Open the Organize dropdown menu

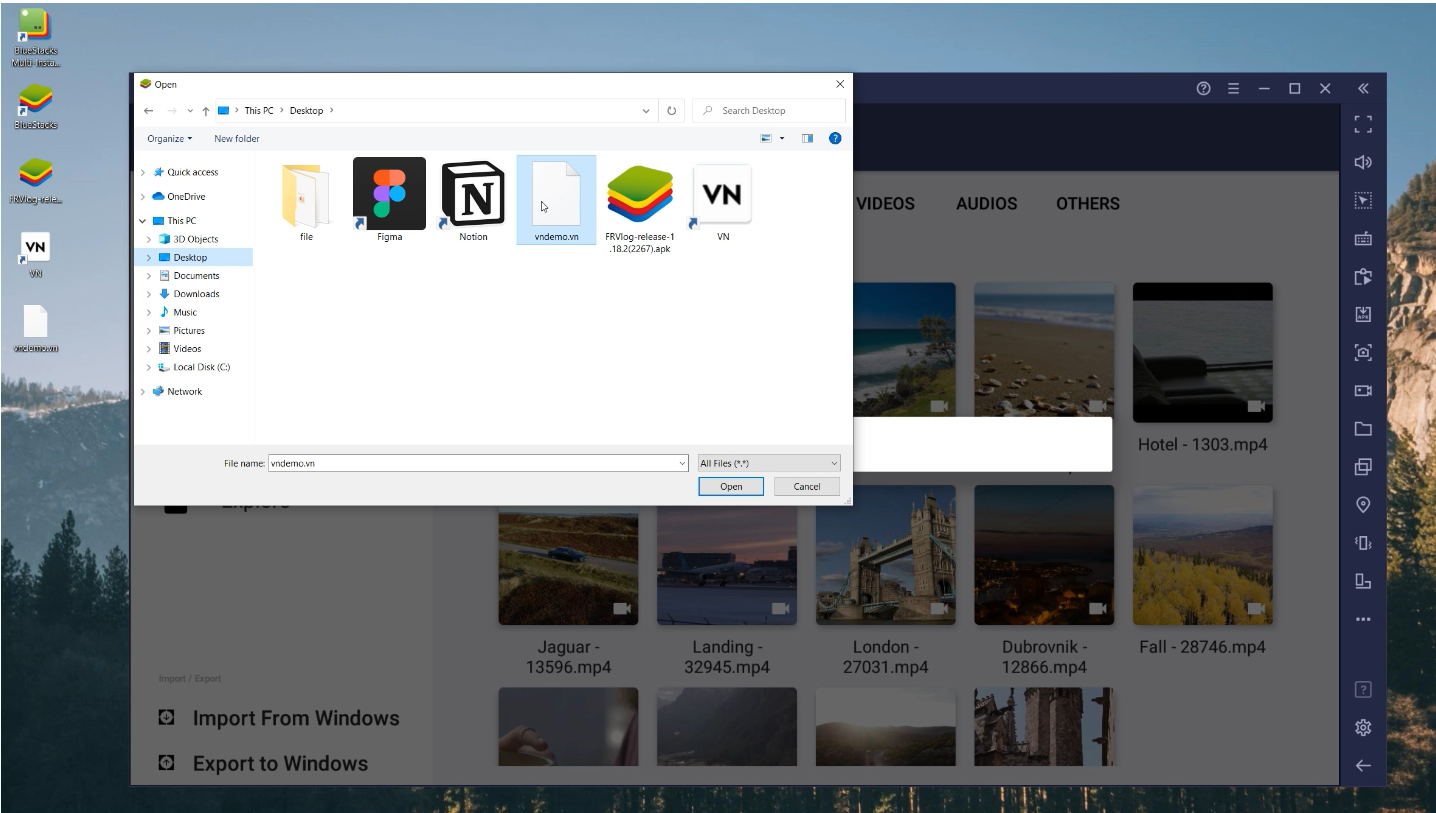tap(169, 138)
